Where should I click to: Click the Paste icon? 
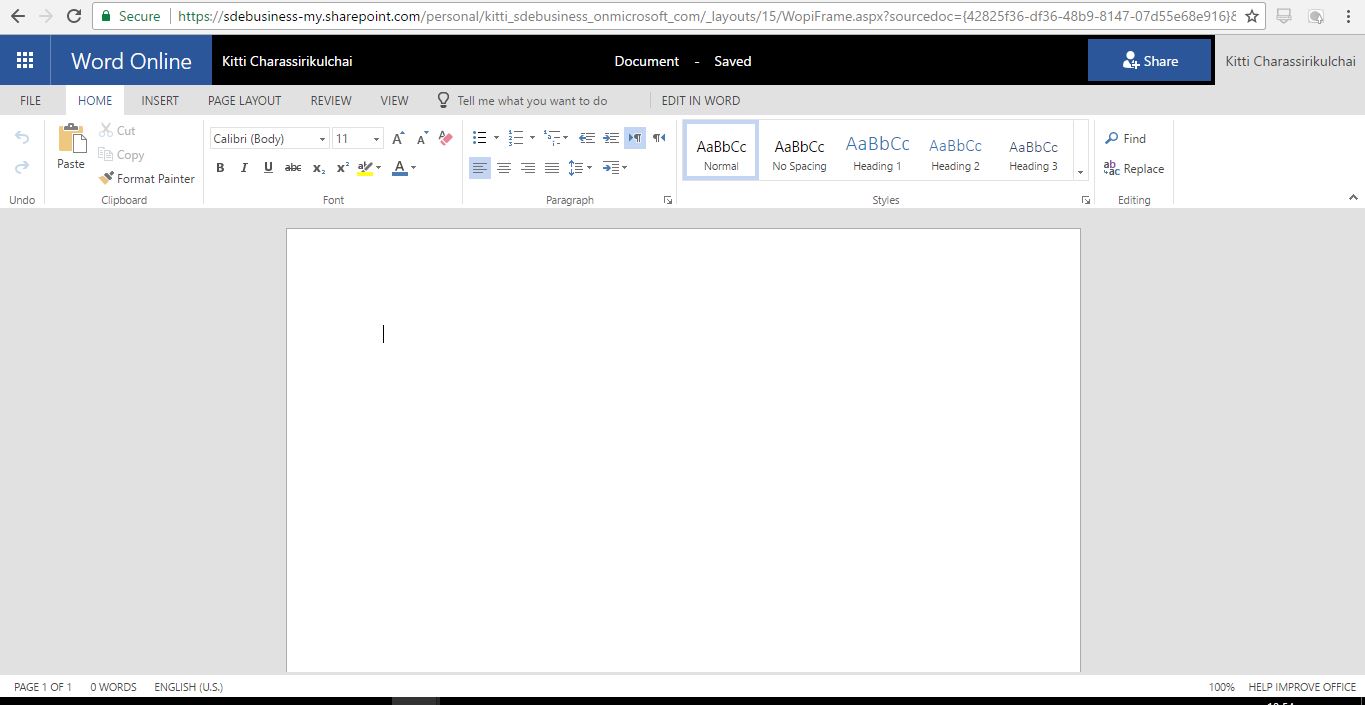[71, 140]
